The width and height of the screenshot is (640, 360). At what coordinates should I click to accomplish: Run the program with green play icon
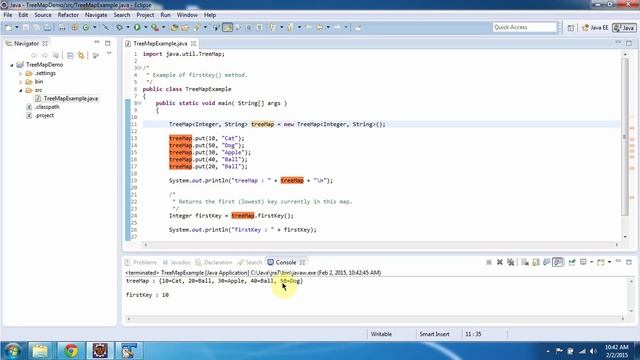(x=137, y=27)
